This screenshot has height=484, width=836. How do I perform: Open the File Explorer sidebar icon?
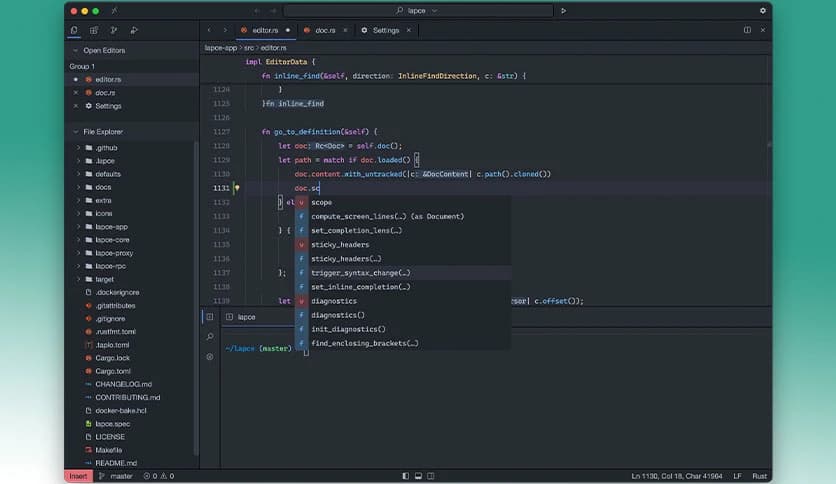click(74, 30)
